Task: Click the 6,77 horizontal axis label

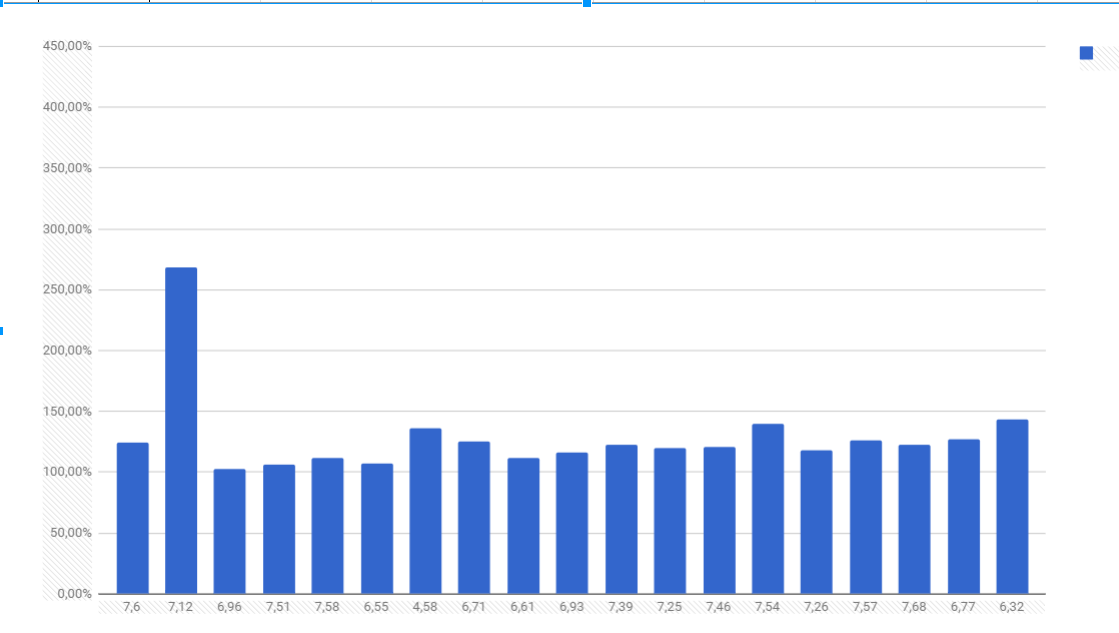Action: click(963, 607)
